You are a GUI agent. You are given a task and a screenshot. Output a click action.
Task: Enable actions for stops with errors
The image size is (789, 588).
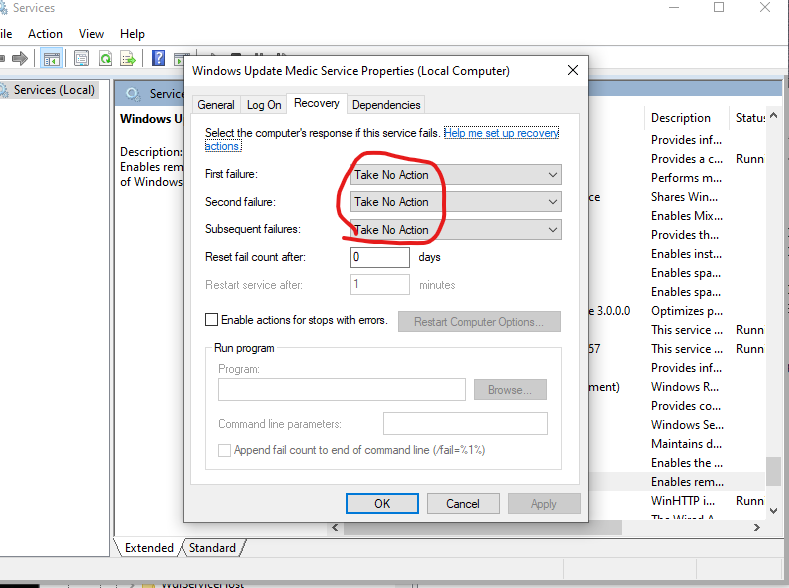point(211,320)
